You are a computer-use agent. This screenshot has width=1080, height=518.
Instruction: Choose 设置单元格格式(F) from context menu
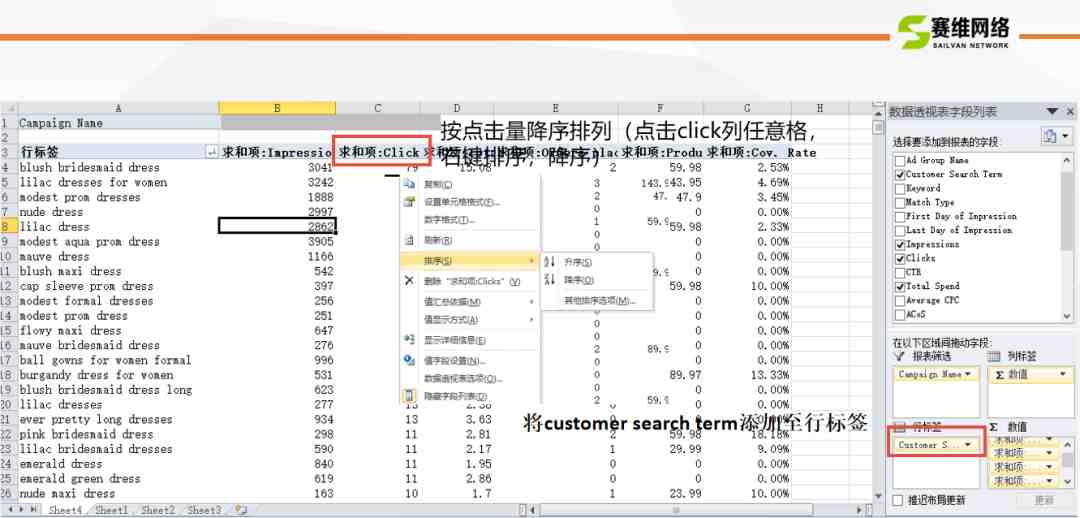(x=462, y=202)
